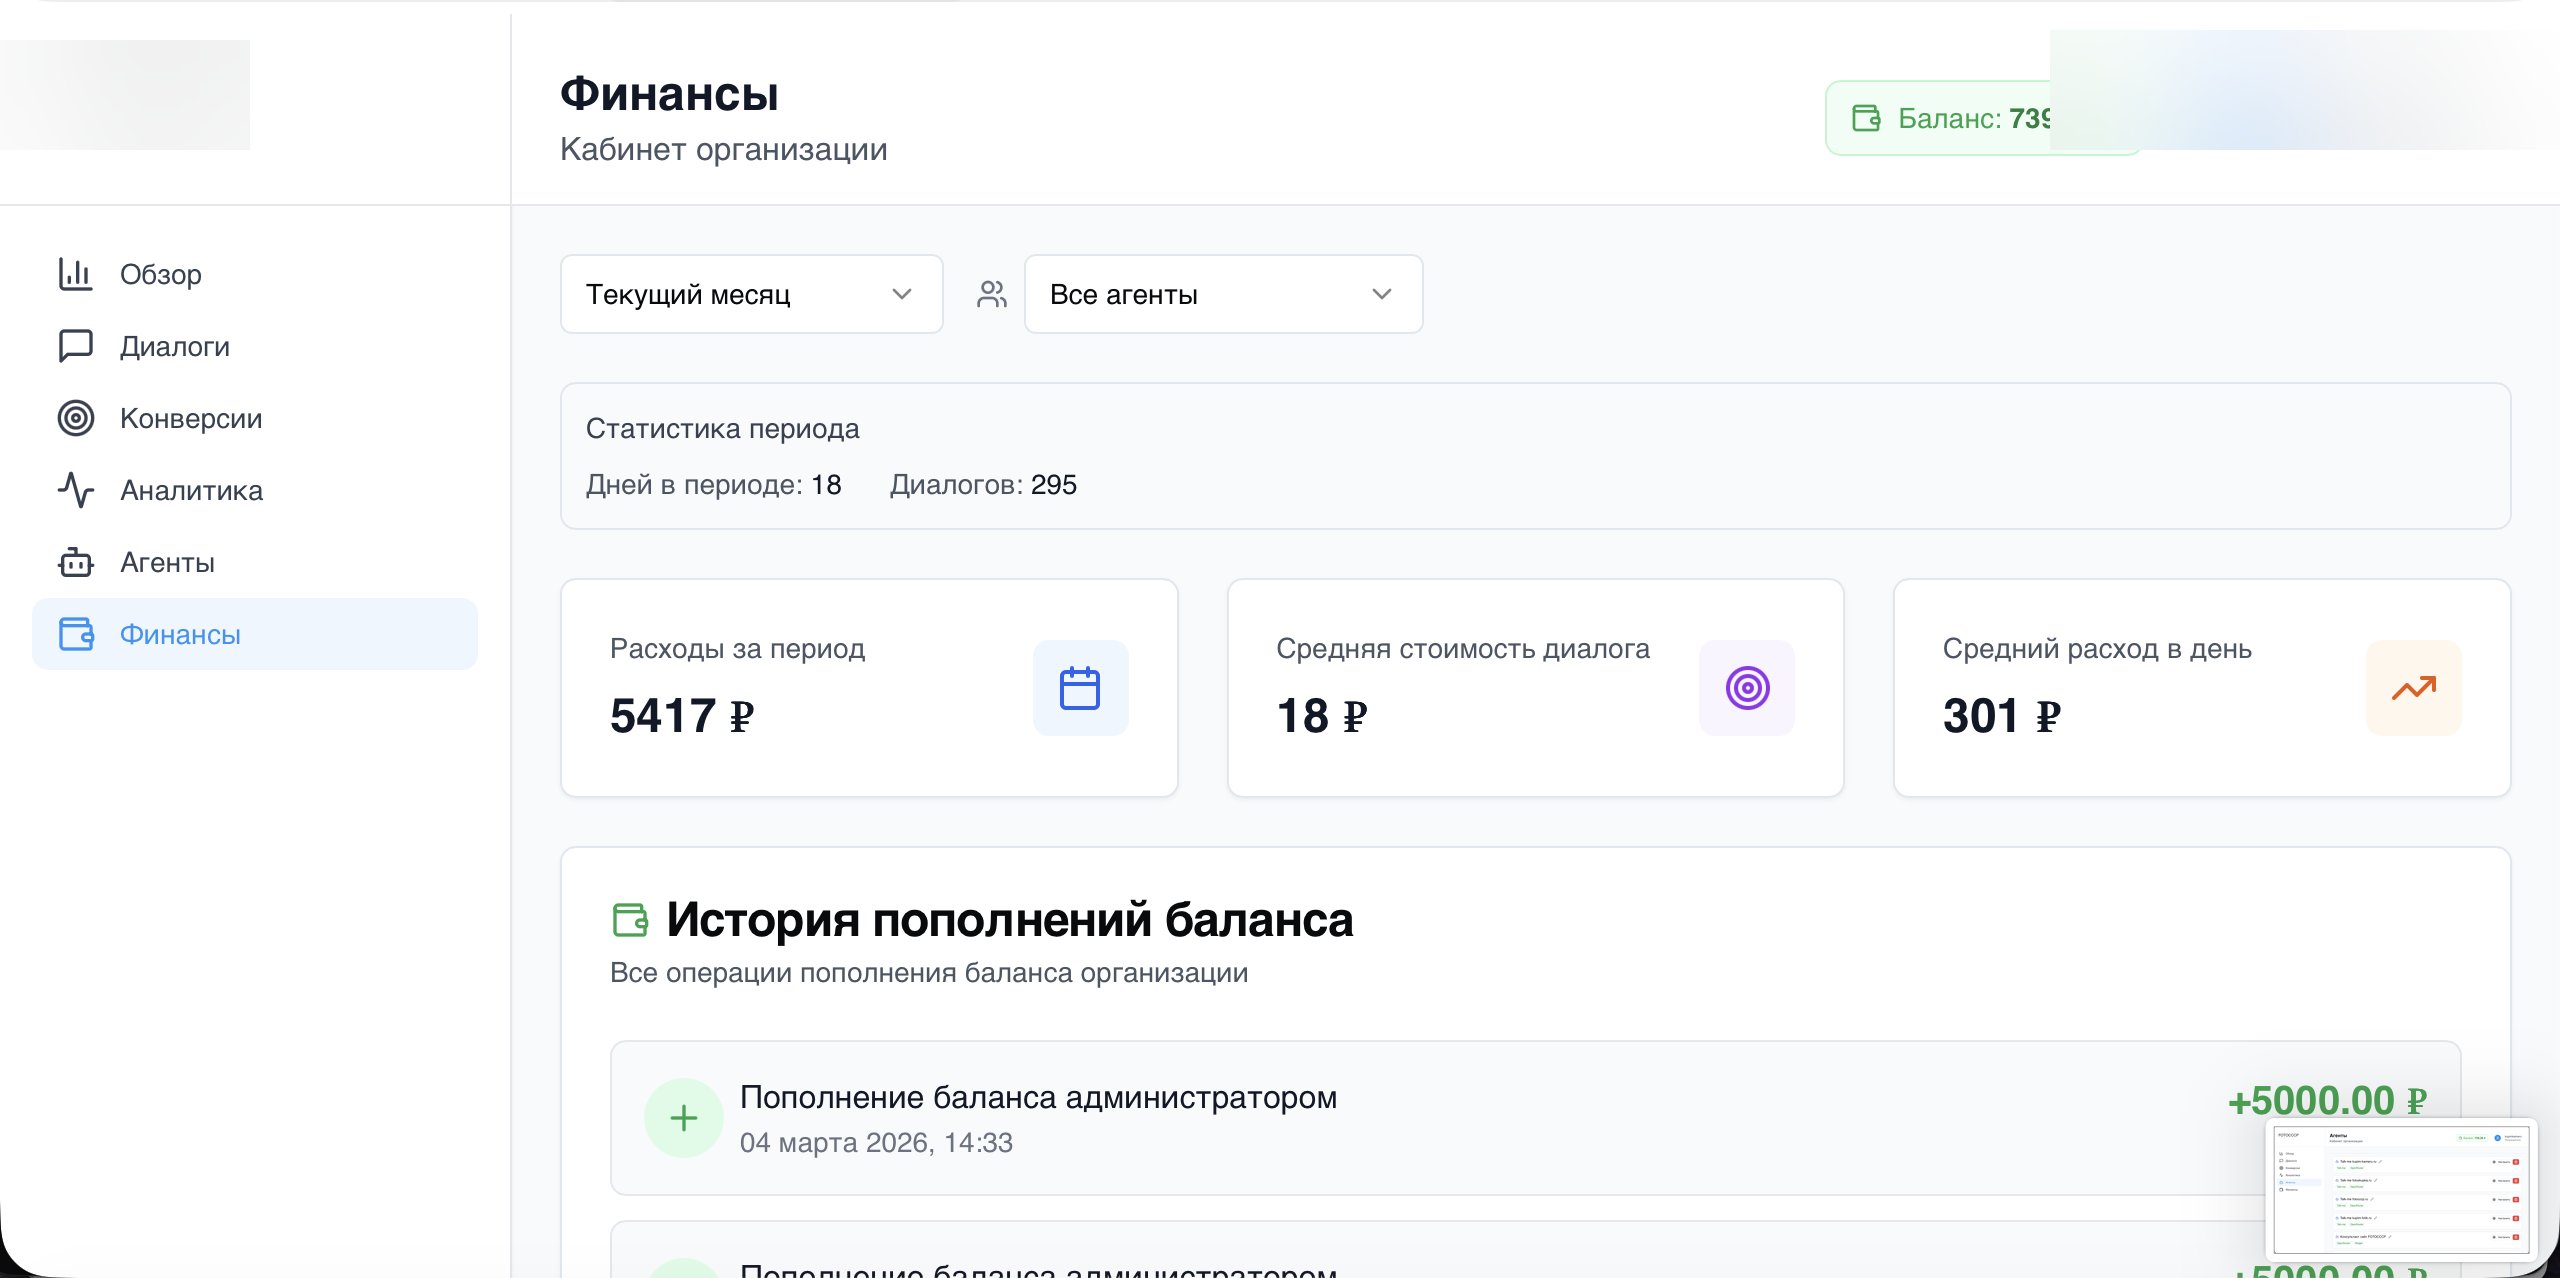2560x1278 pixels.
Task: Click the target icon next to Конверсии
Action: (75, 418)
